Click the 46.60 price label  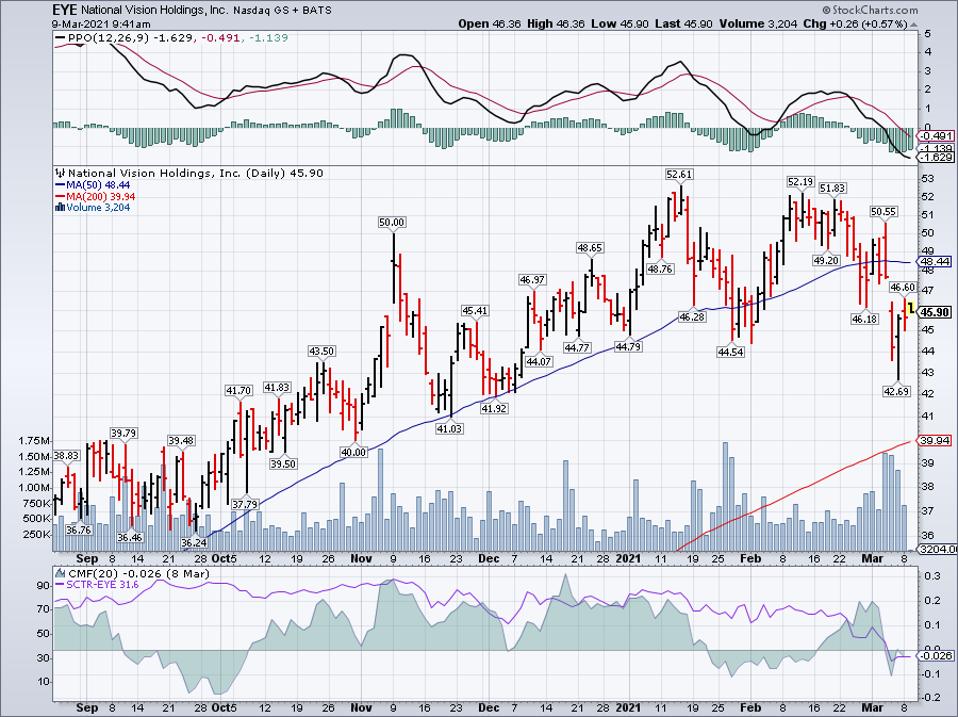pos(902,287)
